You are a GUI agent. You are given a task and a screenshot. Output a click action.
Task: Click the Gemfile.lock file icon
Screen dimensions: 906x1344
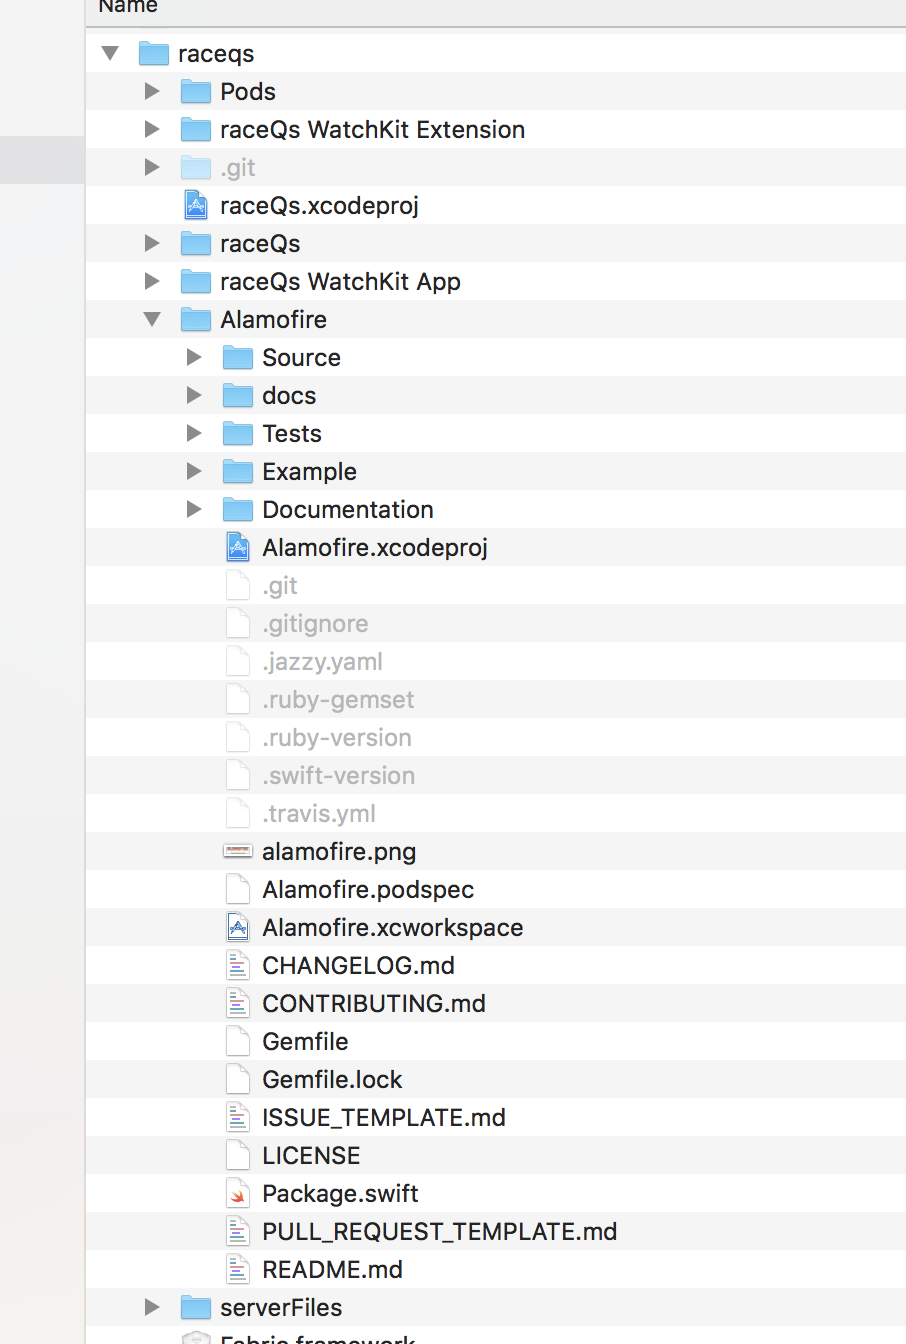tap(238, 1079)
